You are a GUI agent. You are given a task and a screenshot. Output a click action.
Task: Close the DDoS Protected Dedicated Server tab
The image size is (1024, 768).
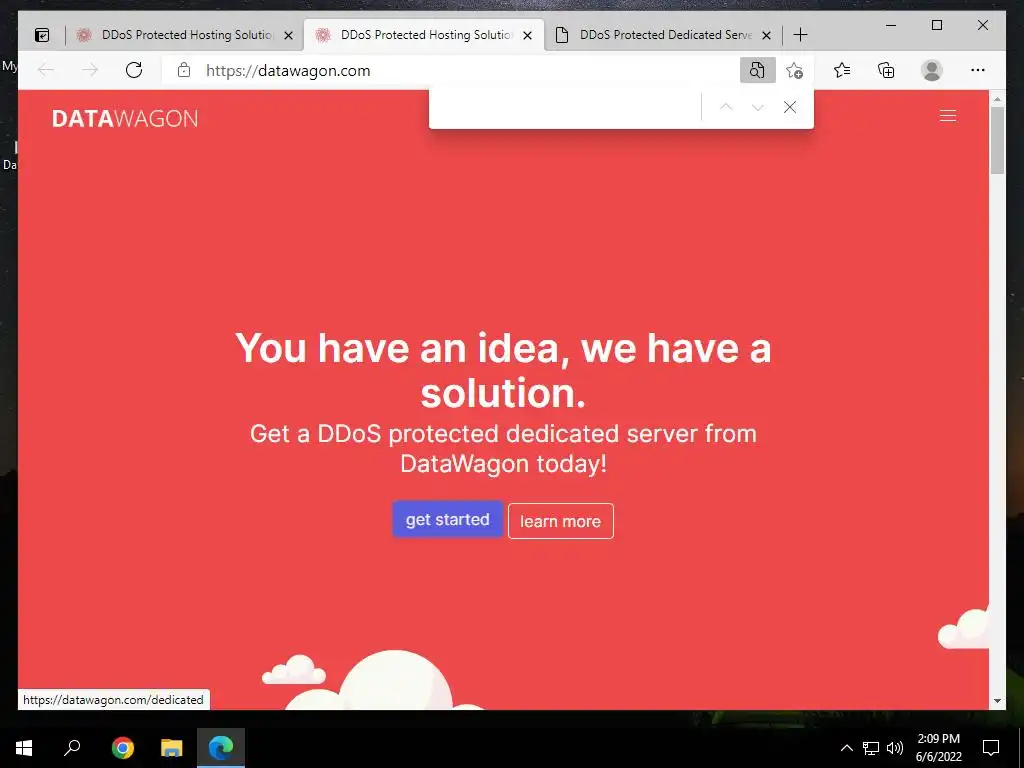click(x=767, y=35)
